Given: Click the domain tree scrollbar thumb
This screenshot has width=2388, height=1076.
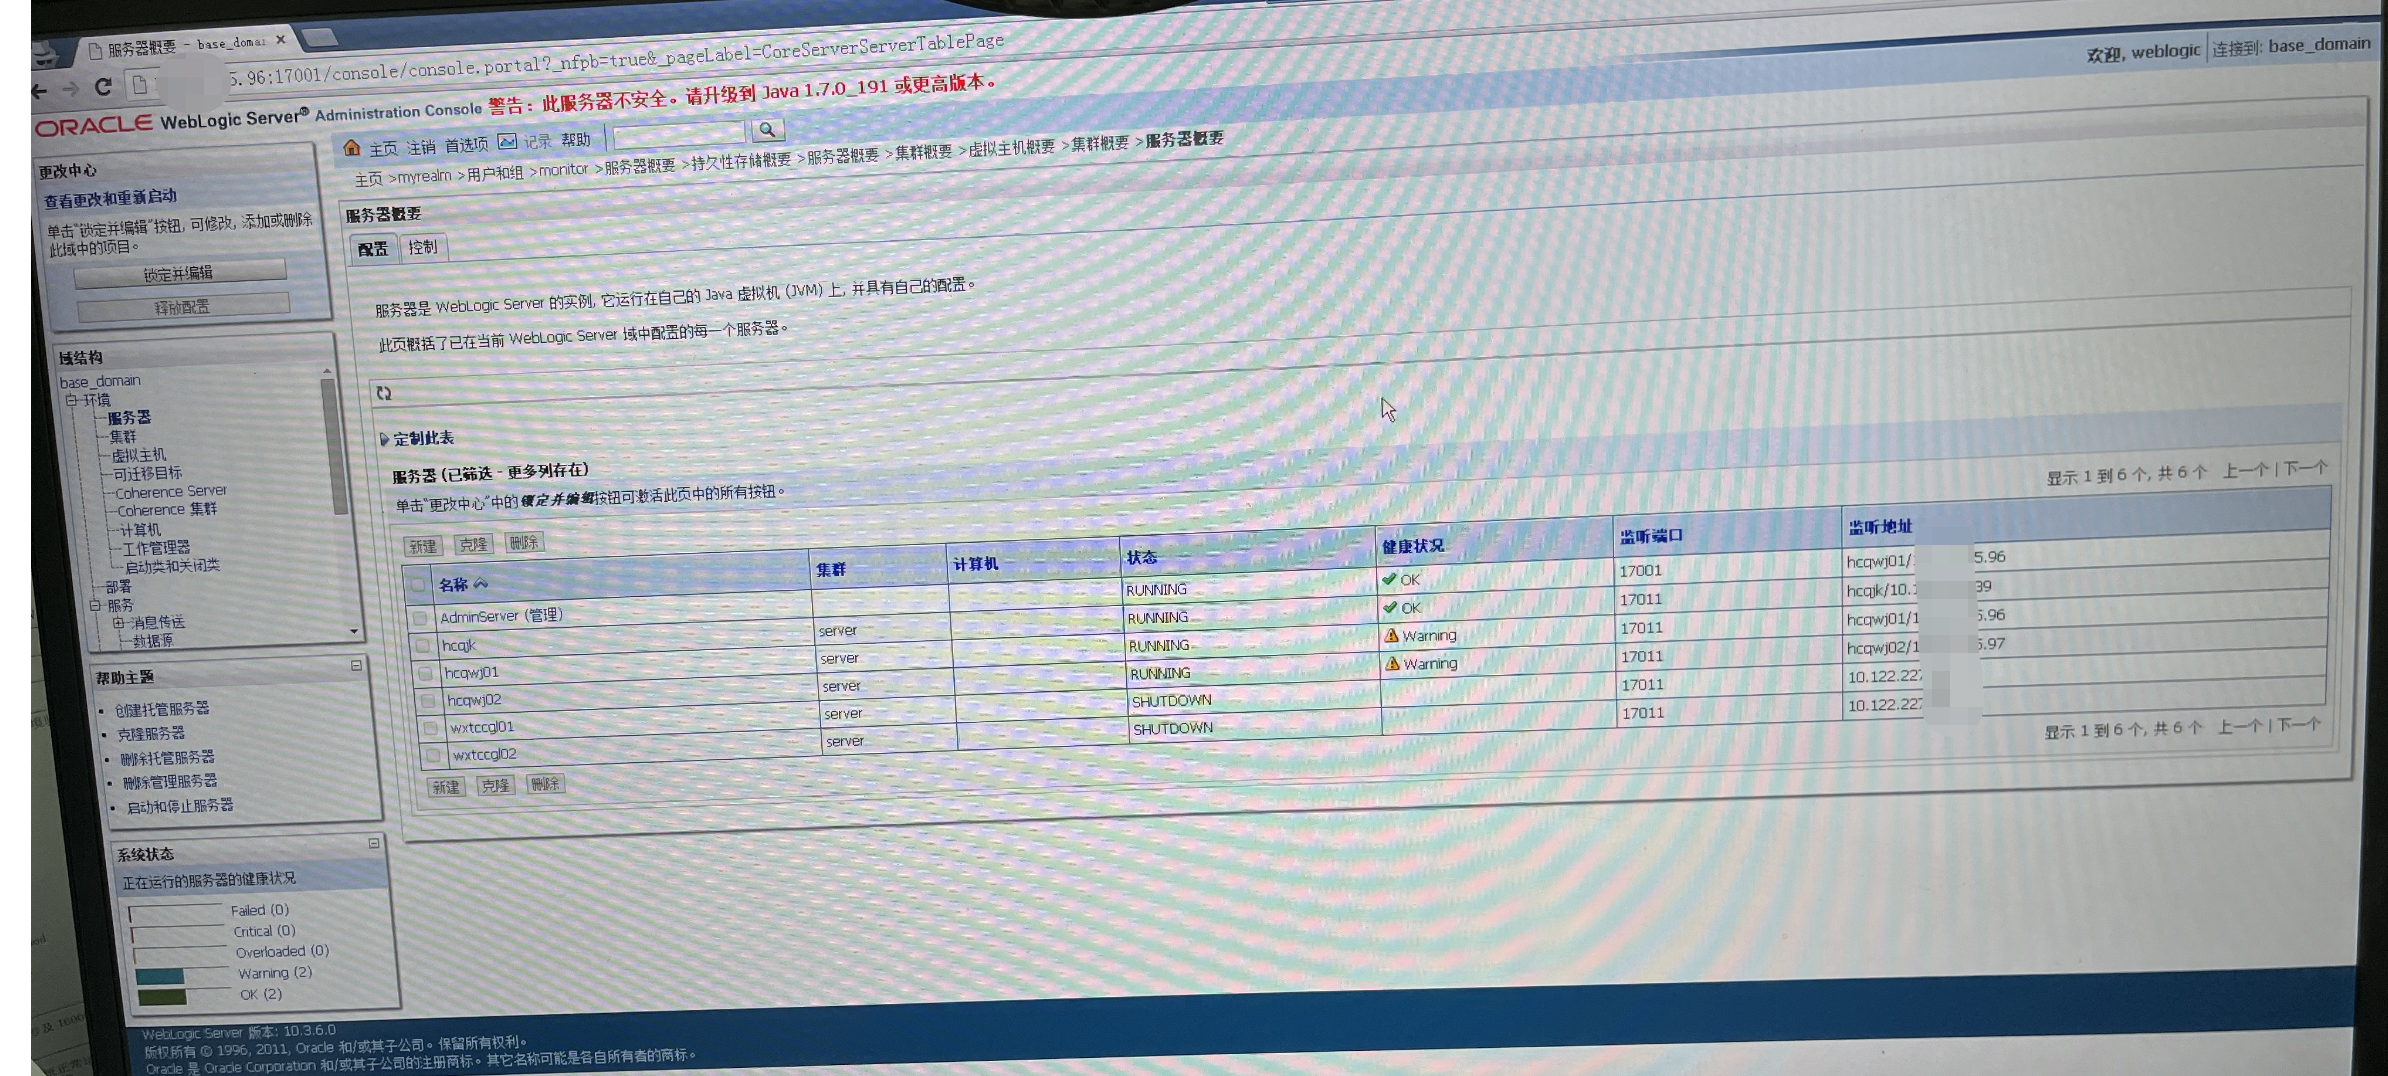Looking at the screenshot, I should [335, 447].
